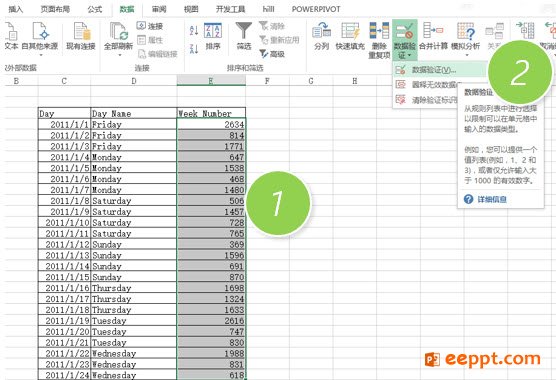This screenshot has width=556, height=380.
Task: Open the Sort (排序) dialog icon
Action: point(213,31)
